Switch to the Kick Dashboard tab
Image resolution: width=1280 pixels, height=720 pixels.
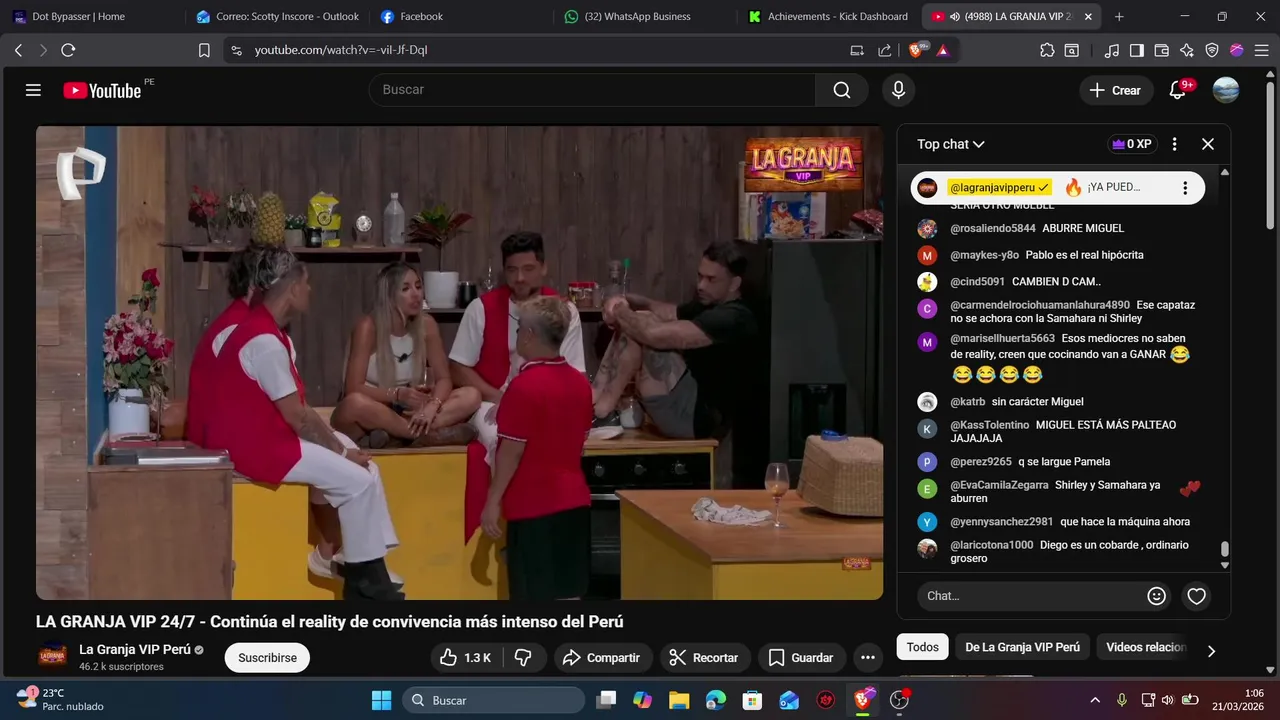828,16
